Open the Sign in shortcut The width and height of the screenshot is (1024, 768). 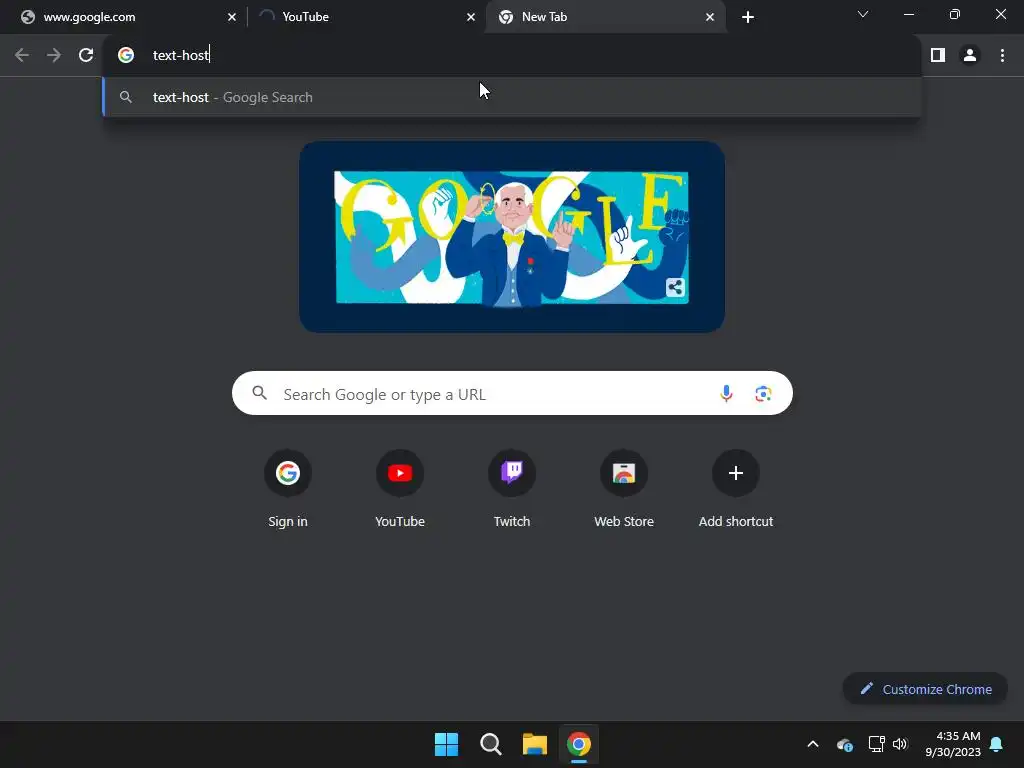(287, 488)
